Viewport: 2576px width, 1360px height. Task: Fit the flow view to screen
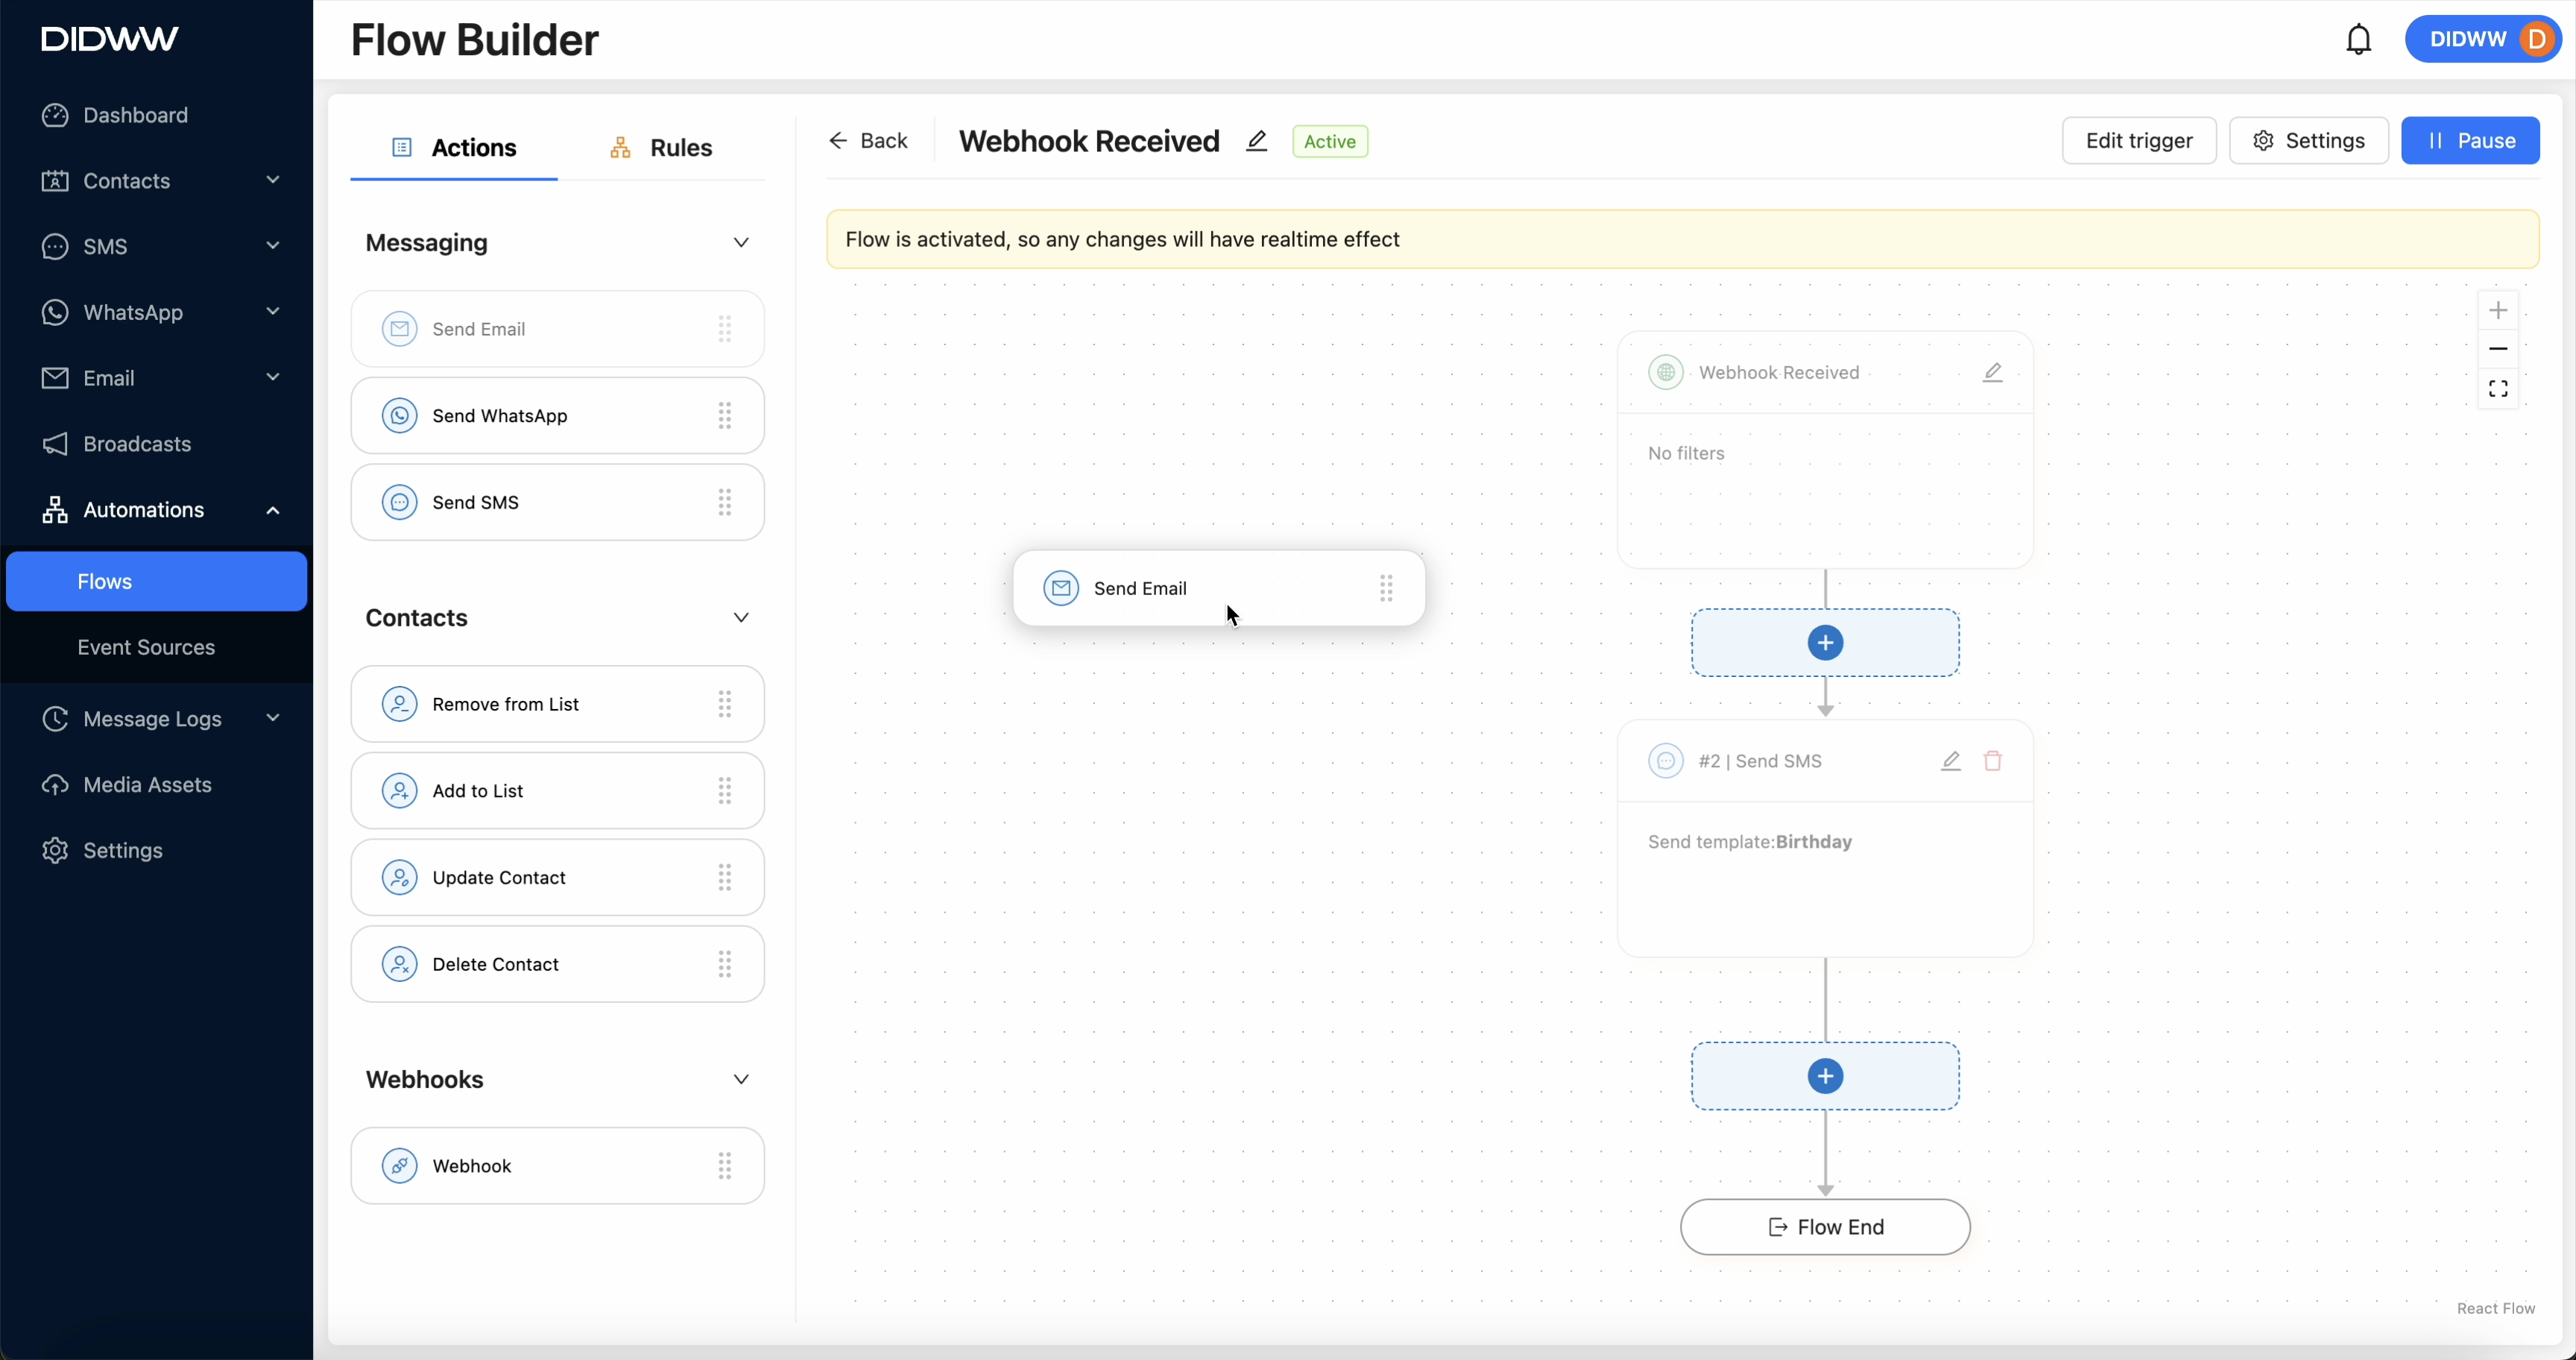[2497, 388]
